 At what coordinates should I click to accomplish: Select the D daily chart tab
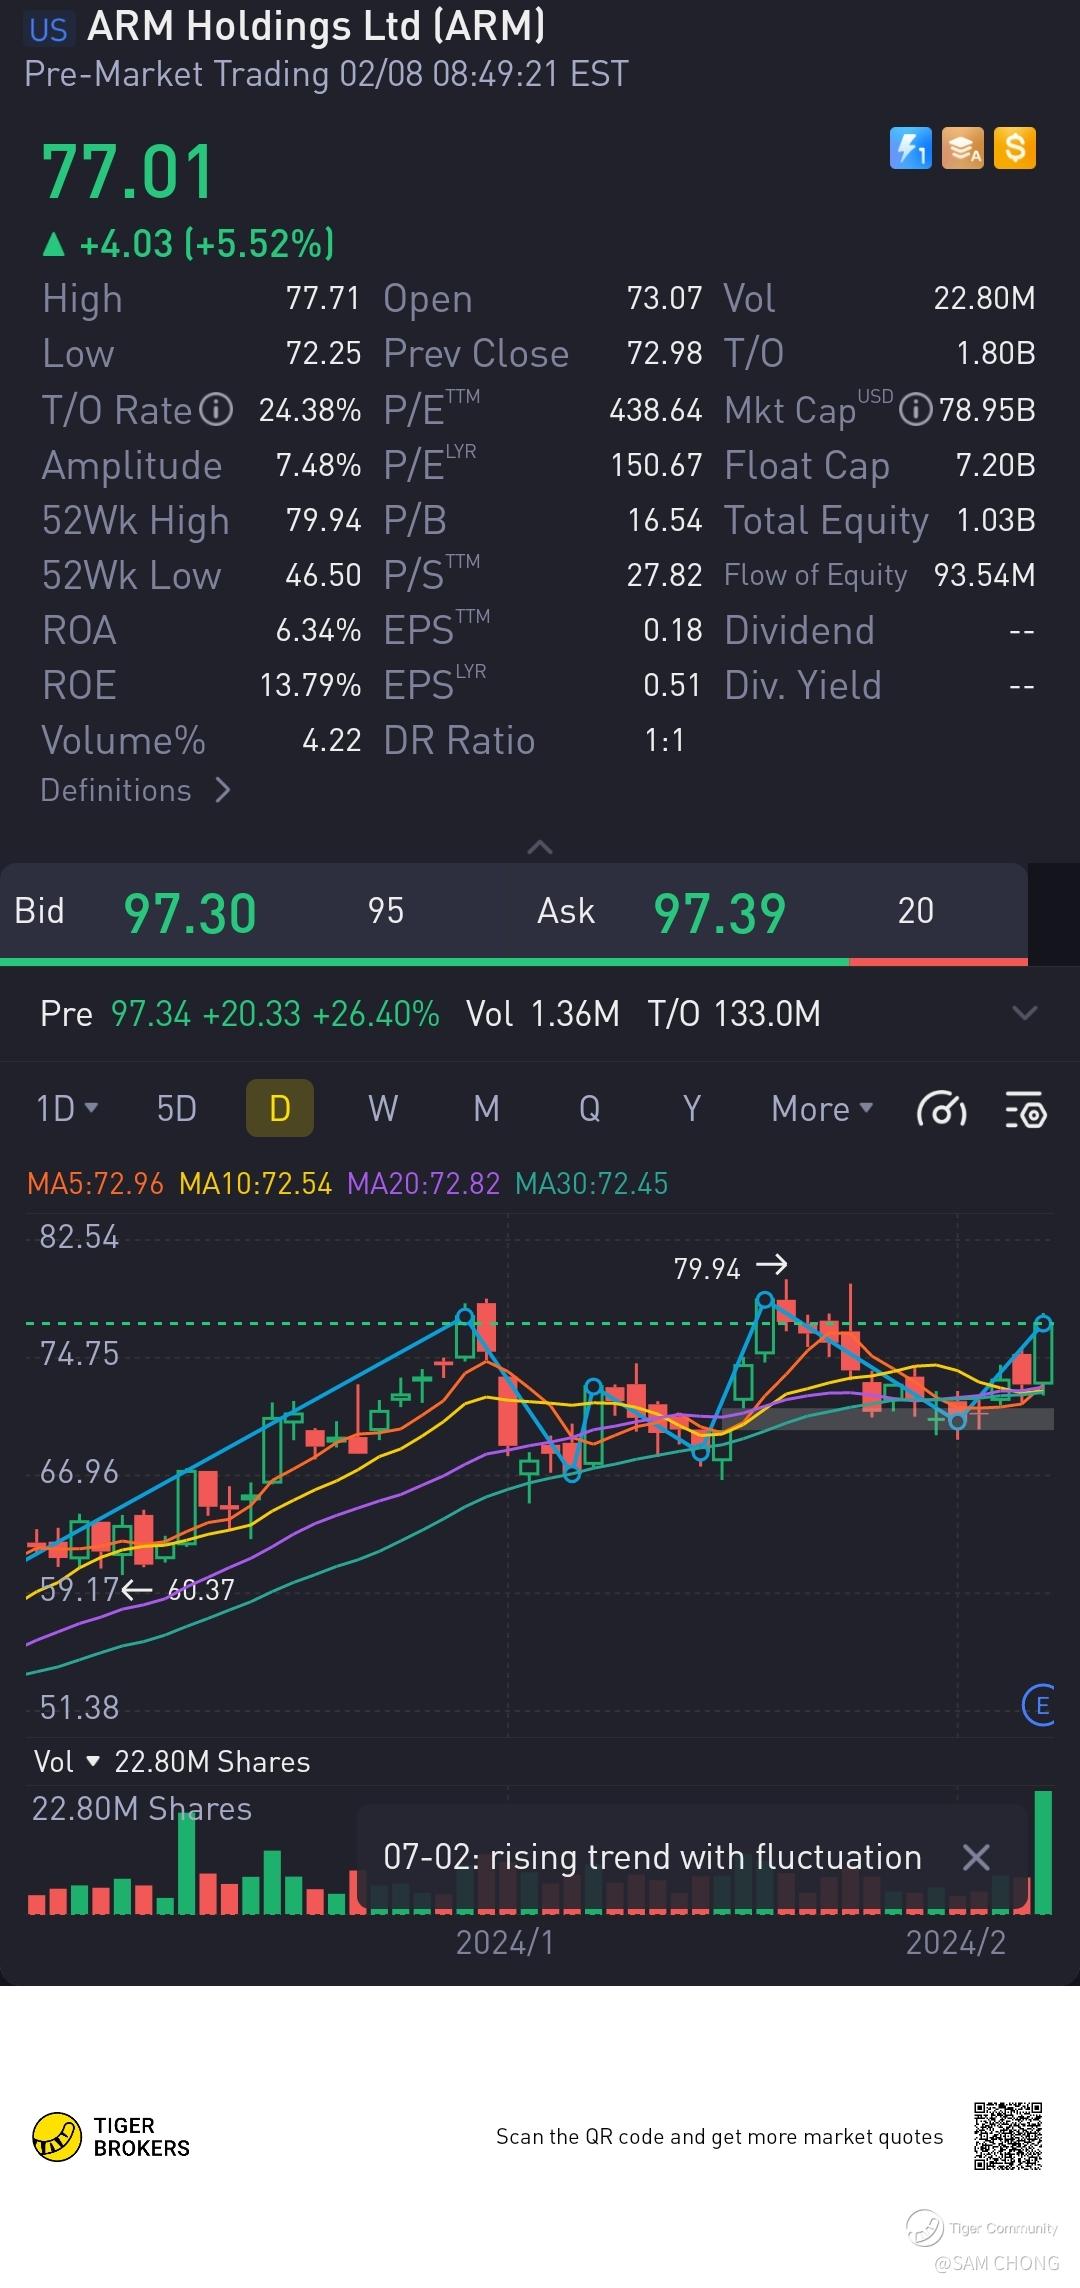click(280, 1108)
